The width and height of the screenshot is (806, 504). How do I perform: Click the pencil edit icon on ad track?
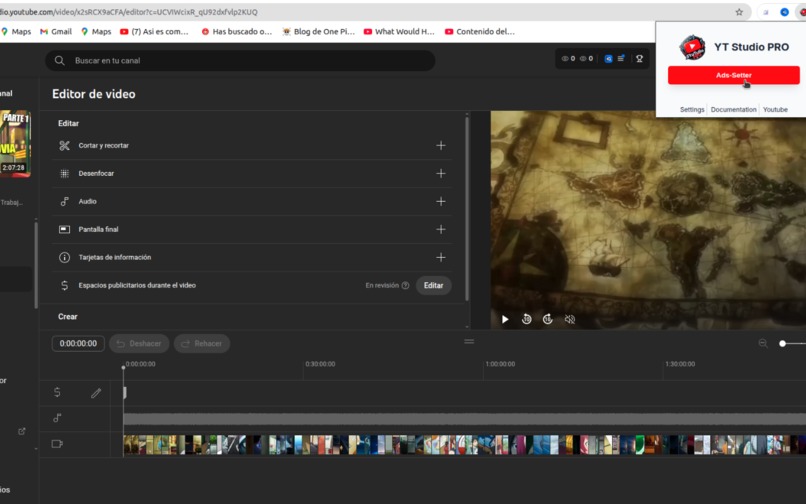point(96,393)
